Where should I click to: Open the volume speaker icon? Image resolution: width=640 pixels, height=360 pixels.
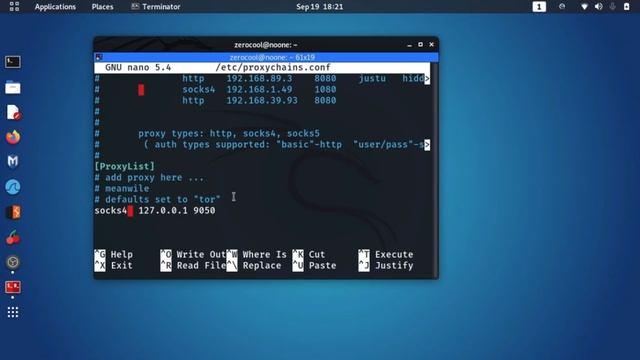coord(598,7)
